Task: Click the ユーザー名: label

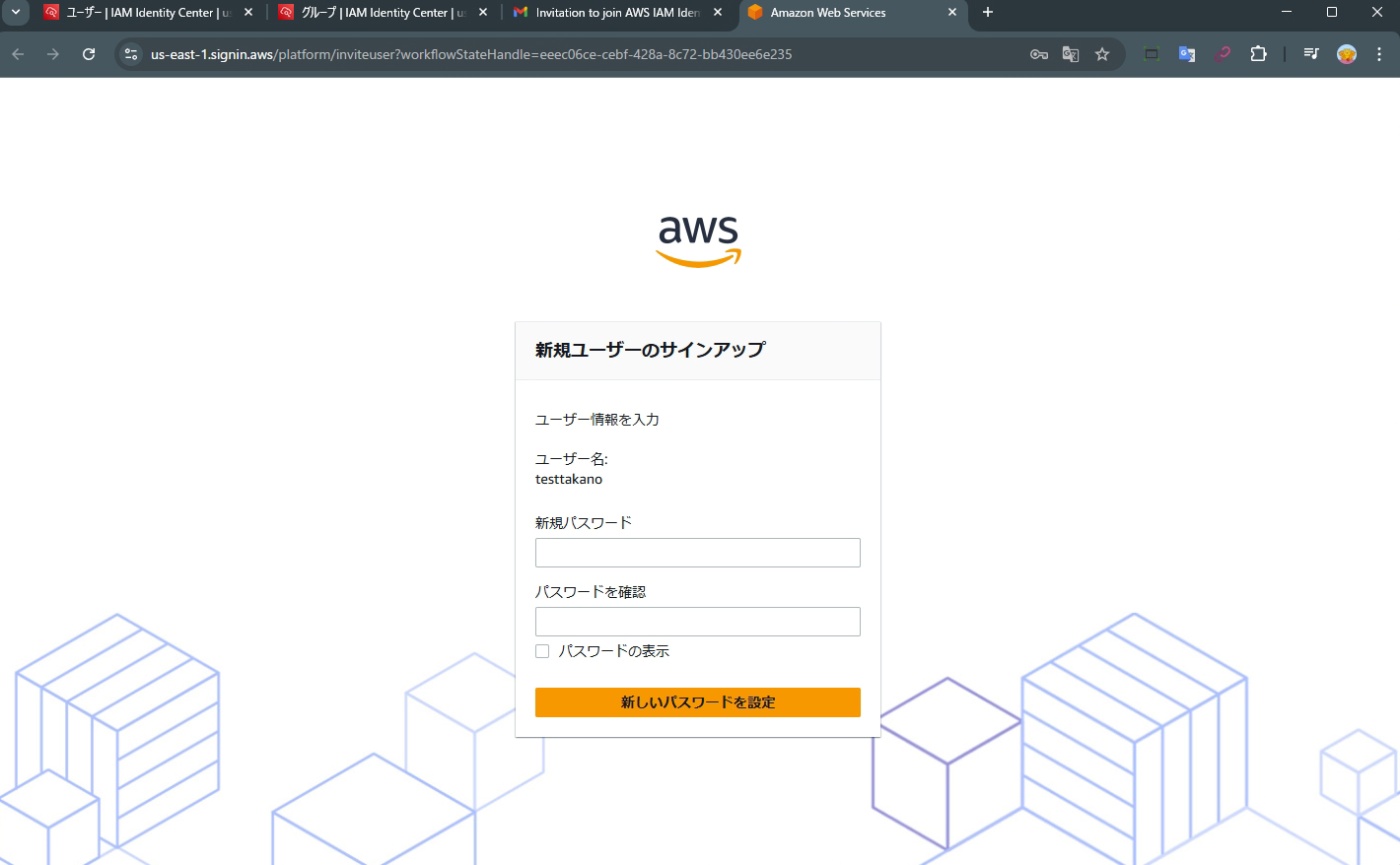Action: click(x=572, y=459)
